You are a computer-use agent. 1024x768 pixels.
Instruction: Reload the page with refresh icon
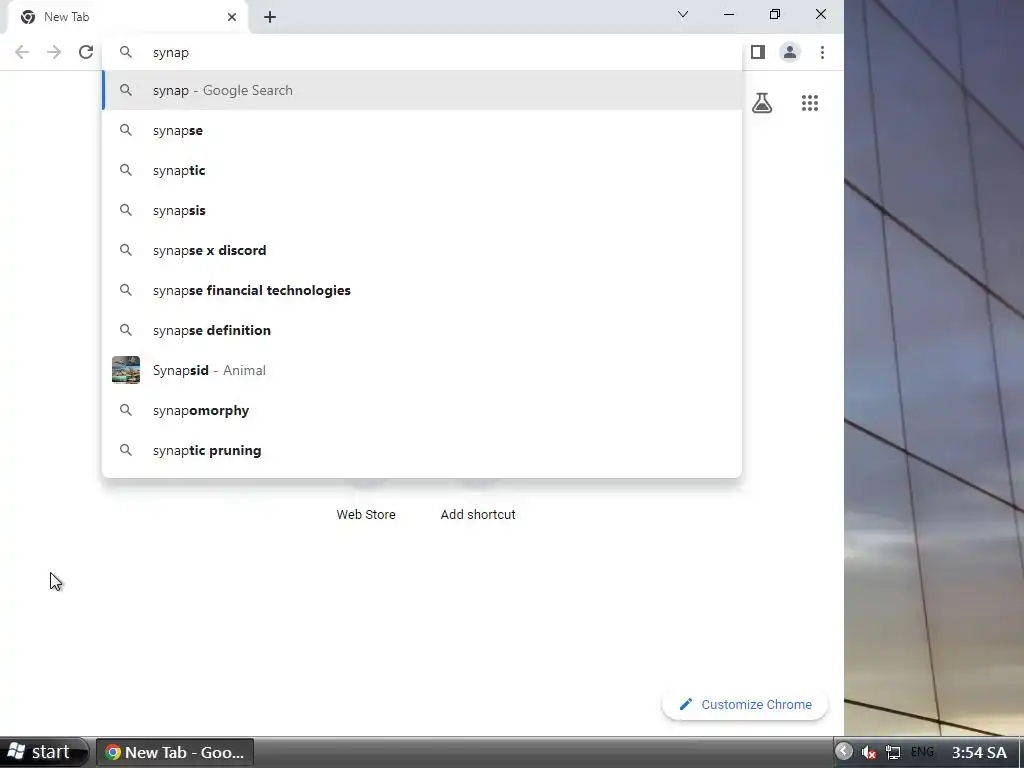[86, 52]
